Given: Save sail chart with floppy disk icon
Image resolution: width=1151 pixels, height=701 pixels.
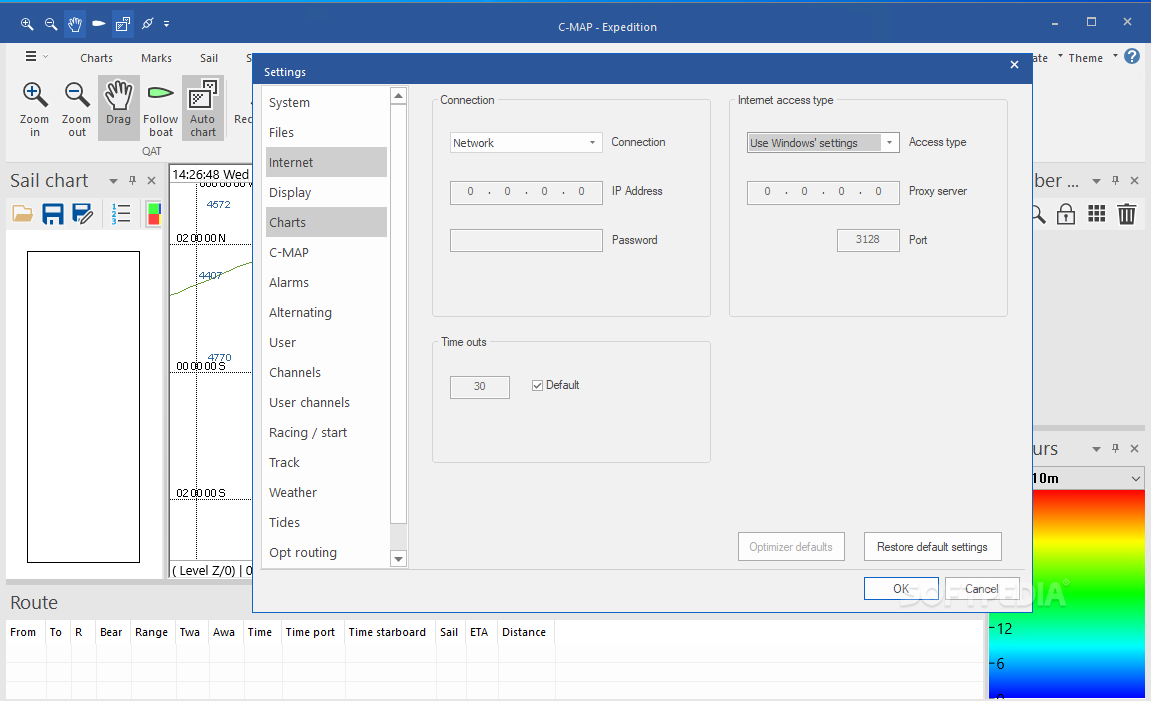Looking at the screenshot, I should (53, 214).
